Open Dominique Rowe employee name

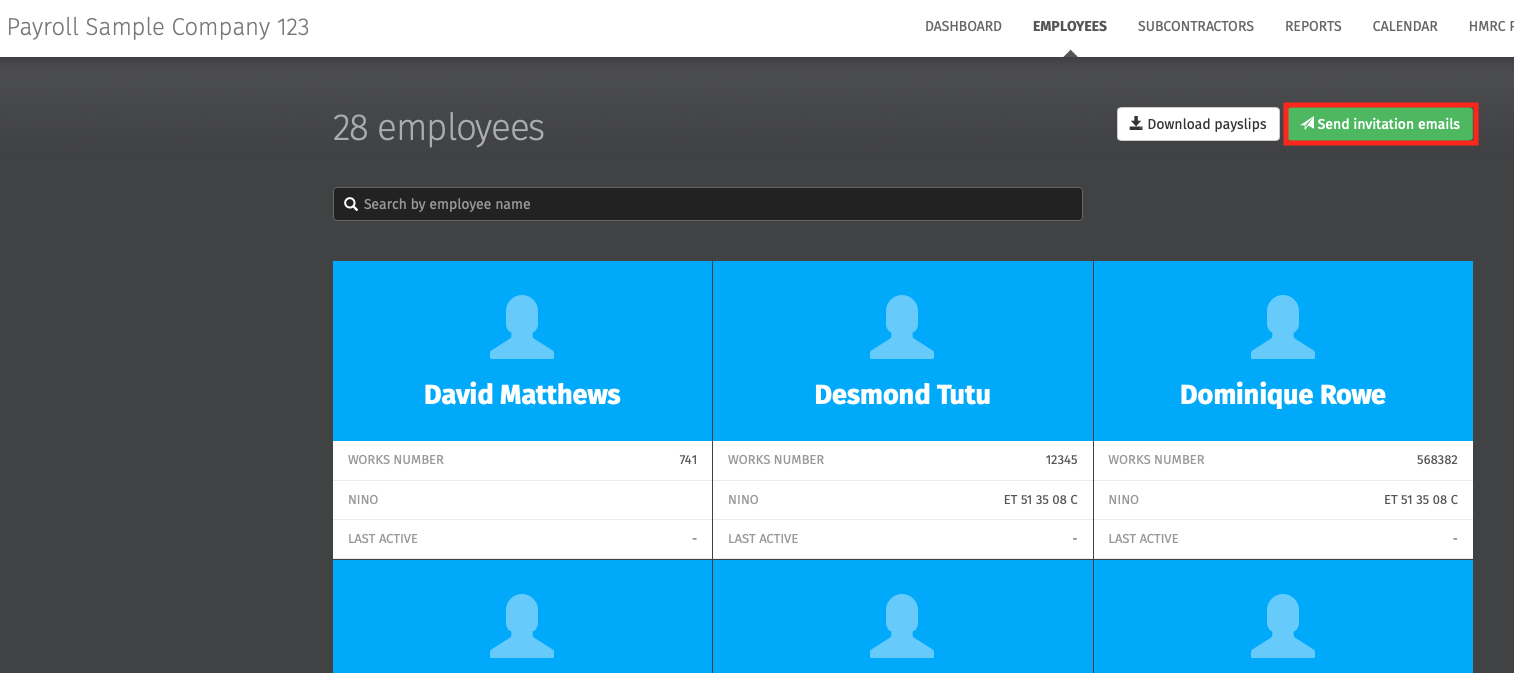tap(1283, 394)
